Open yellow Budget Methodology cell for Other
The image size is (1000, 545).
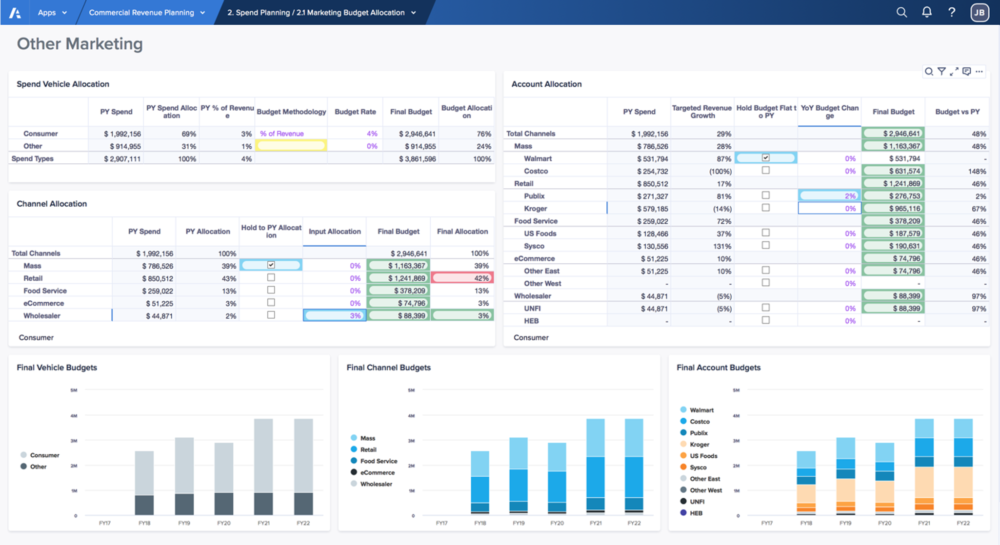coord(291,146)
